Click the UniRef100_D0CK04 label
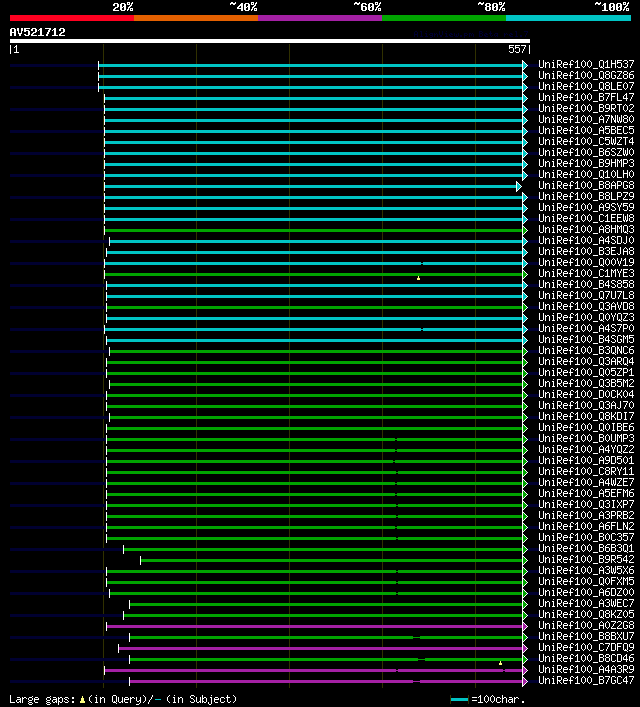Screen dimensions: 640x707 tap(586, 395)
